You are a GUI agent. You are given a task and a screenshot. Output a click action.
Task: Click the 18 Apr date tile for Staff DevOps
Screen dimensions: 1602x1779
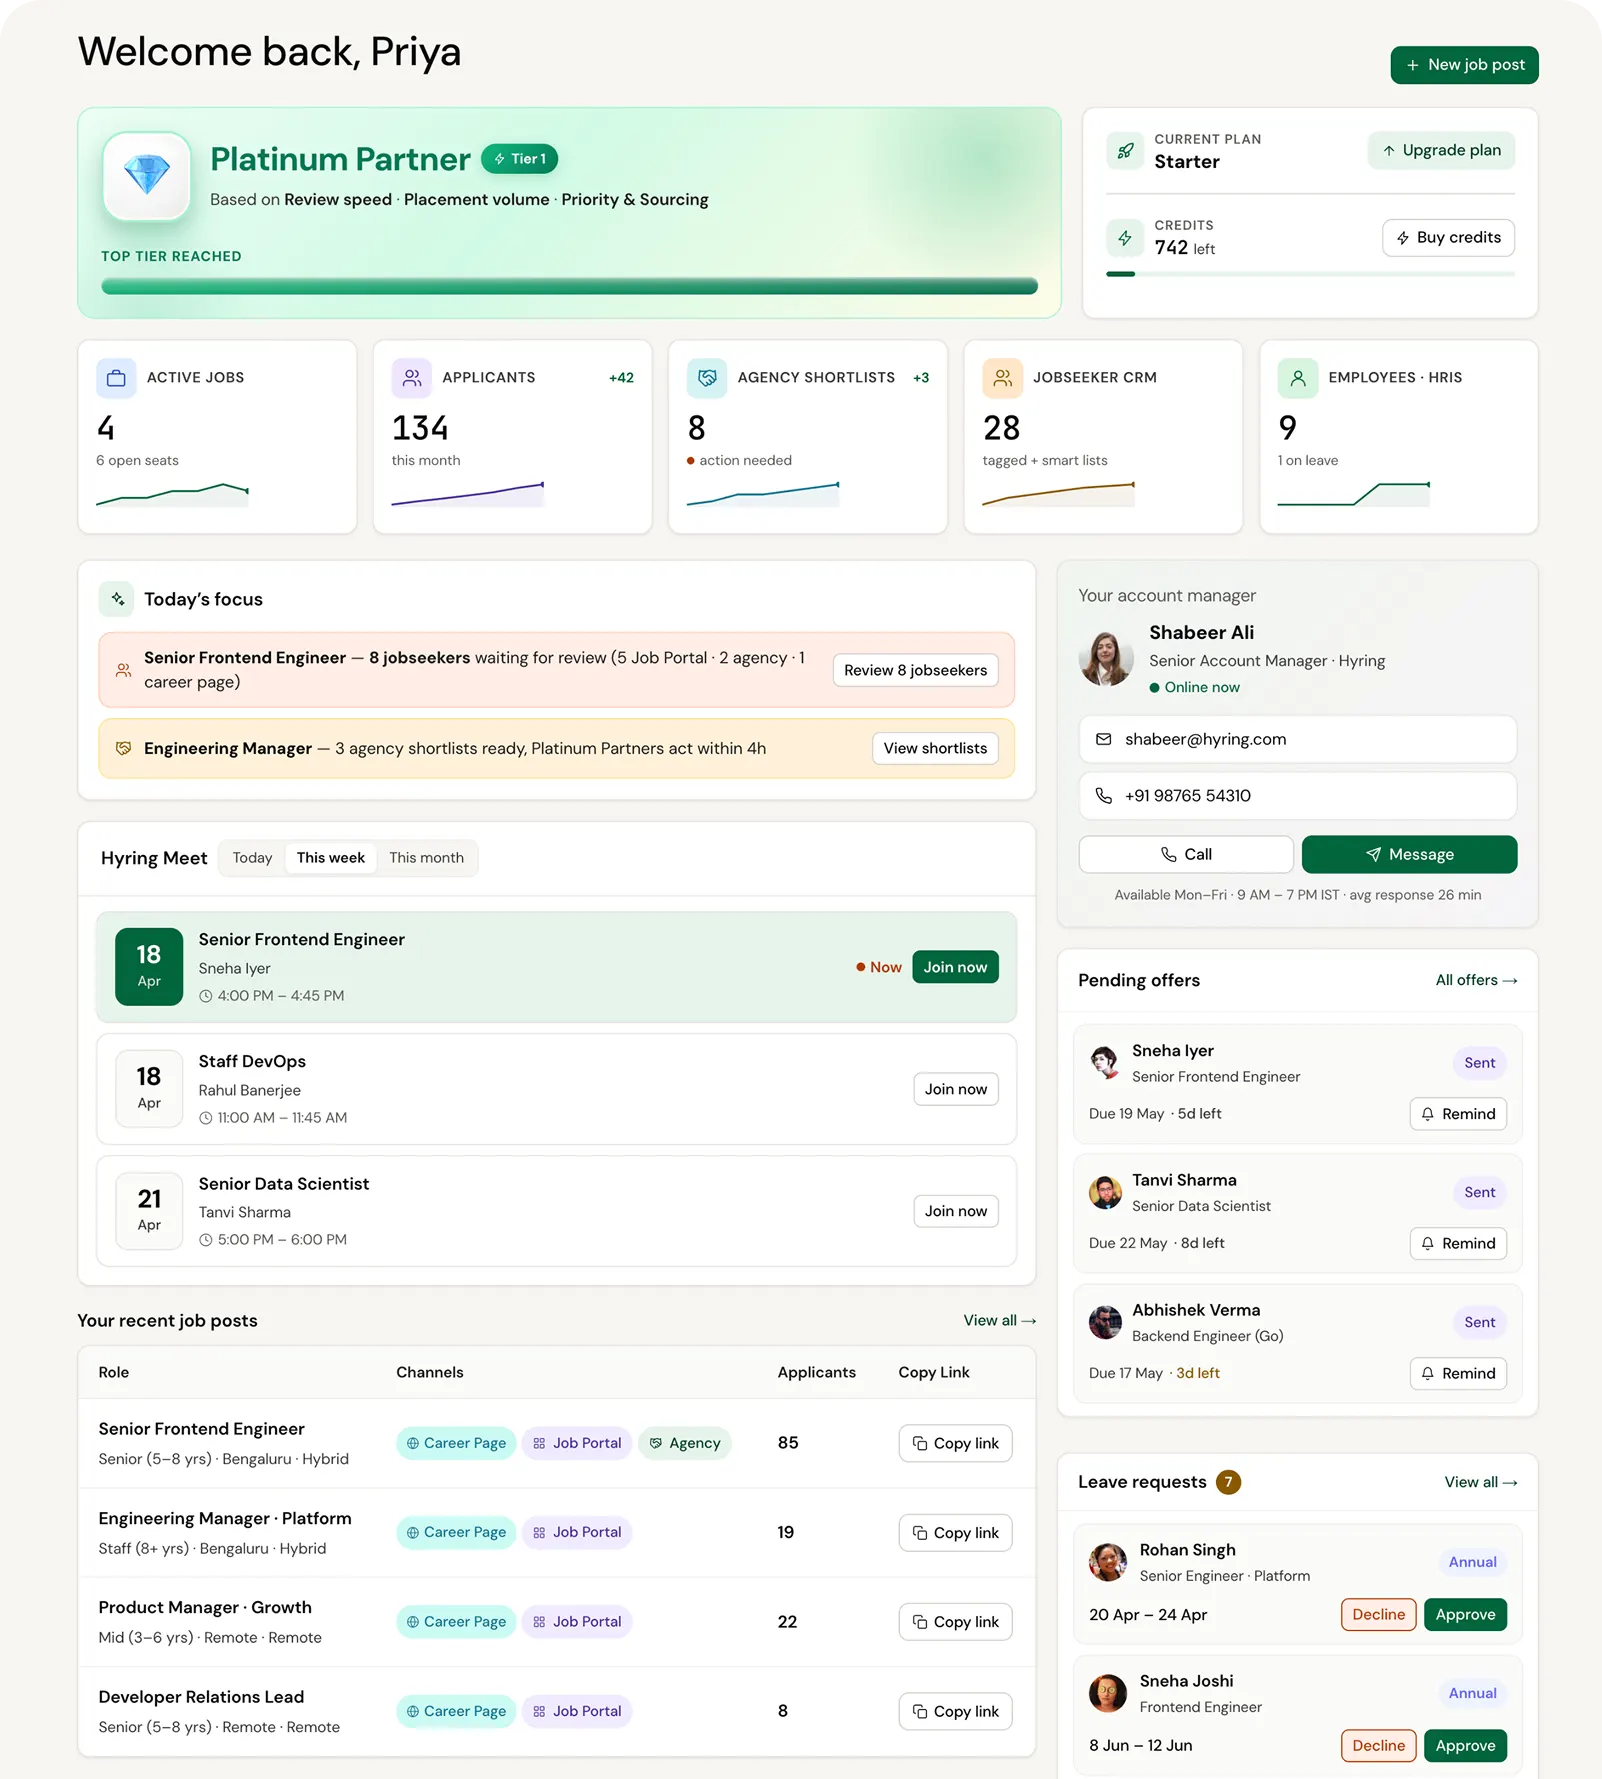(149, 1088)
